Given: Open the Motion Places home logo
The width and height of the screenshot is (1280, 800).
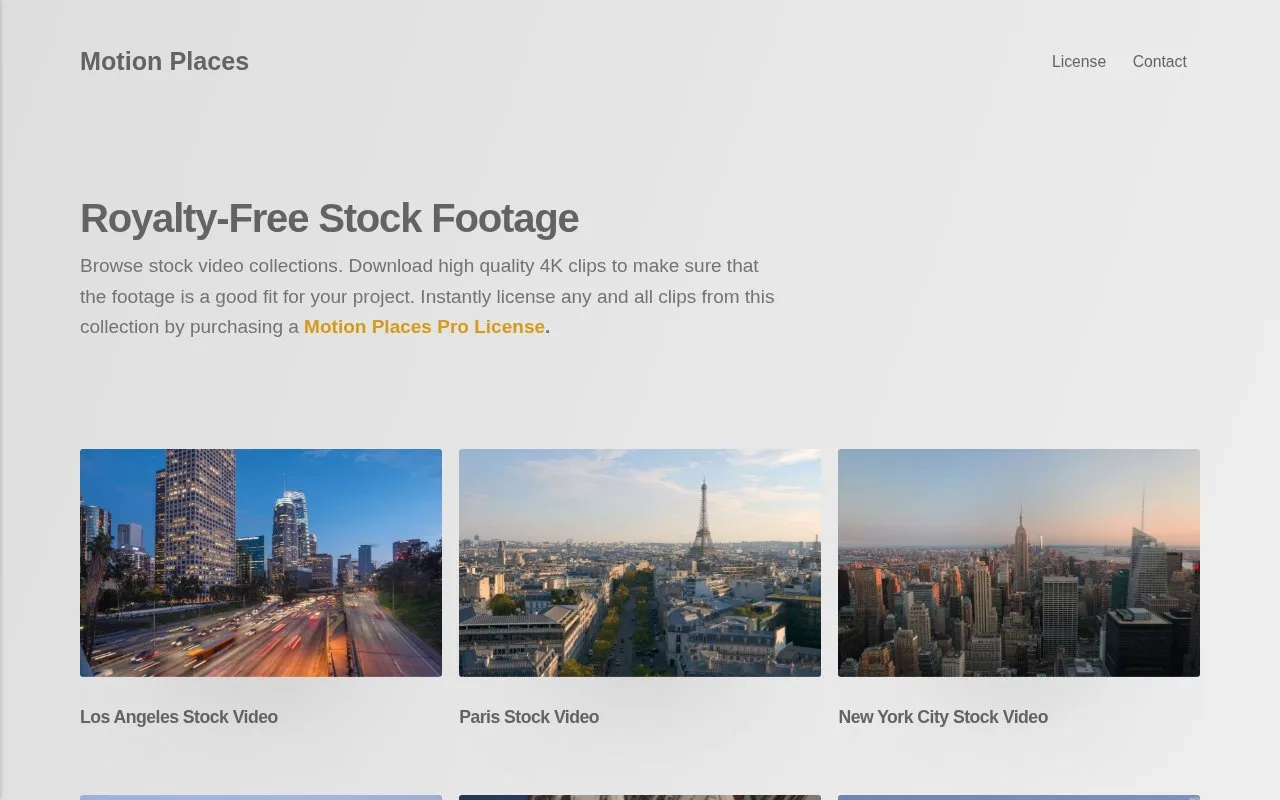Looking at the screenshot, I should tap(164, 62).
